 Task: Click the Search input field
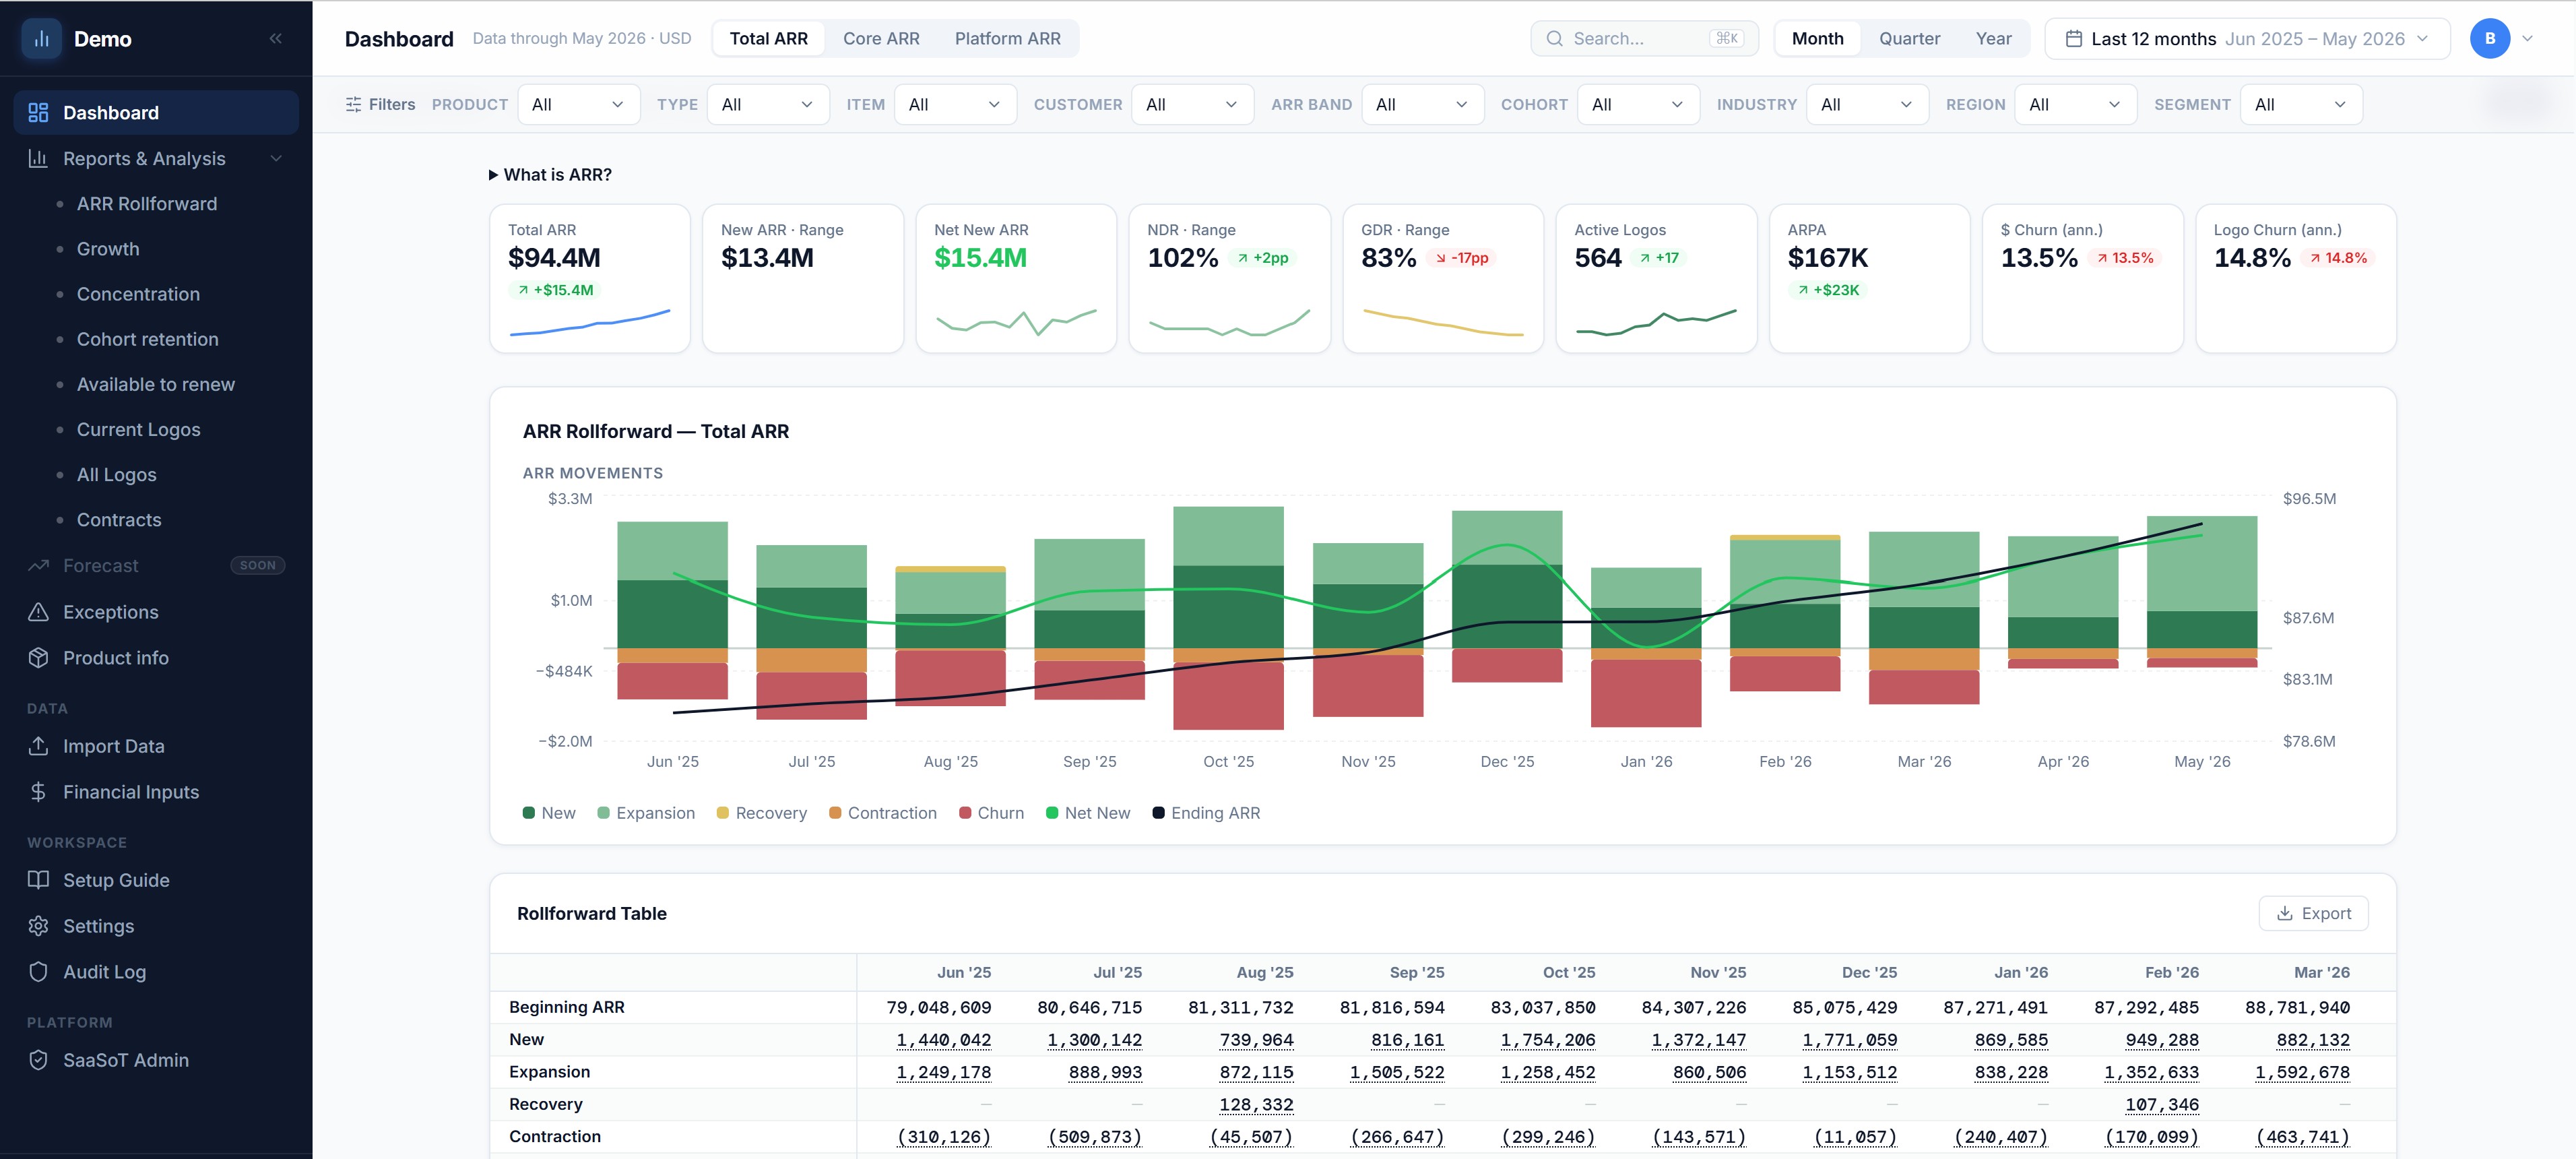(x=1644, y=38)
